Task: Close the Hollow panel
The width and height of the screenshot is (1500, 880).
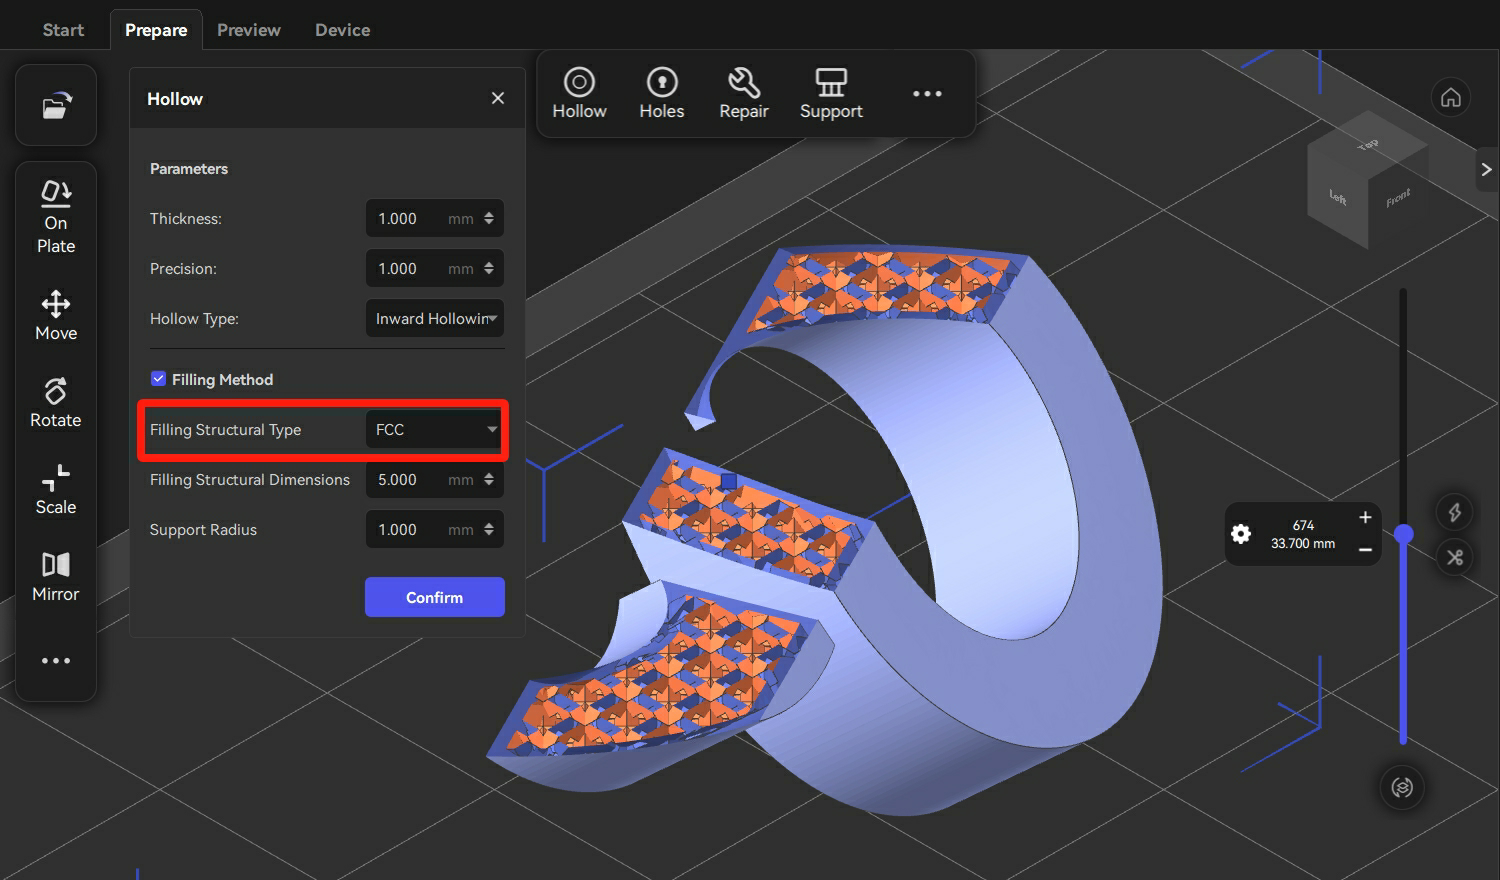Action: [x=498, y=98]
